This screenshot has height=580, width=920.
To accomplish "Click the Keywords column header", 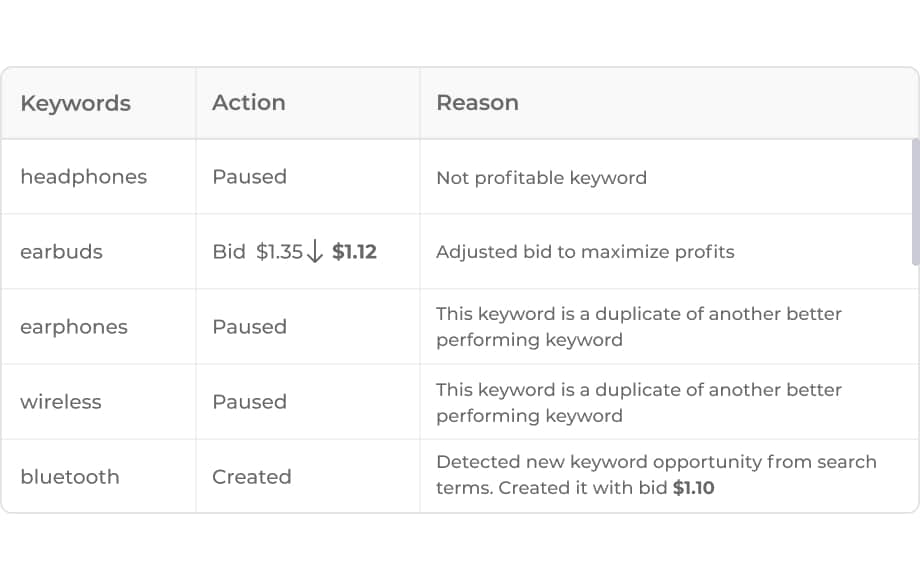I will 75,103.
